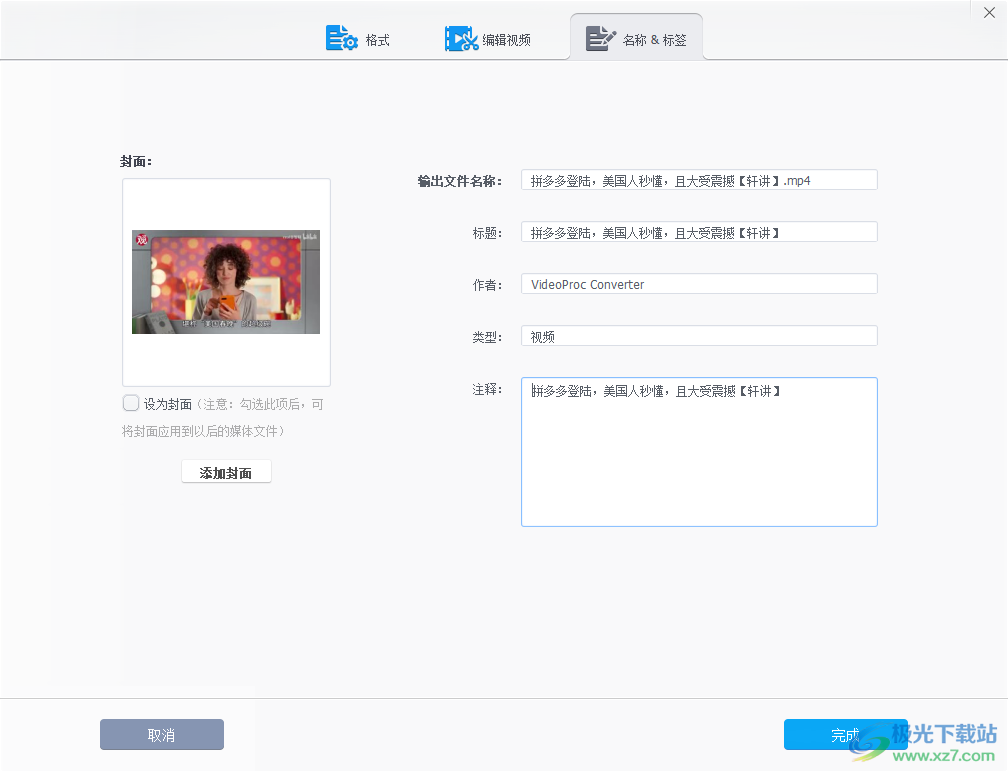Switch to the 编辑视频 tab
The height and width of the screenshot is (772, 1008).
pos(487,37)
